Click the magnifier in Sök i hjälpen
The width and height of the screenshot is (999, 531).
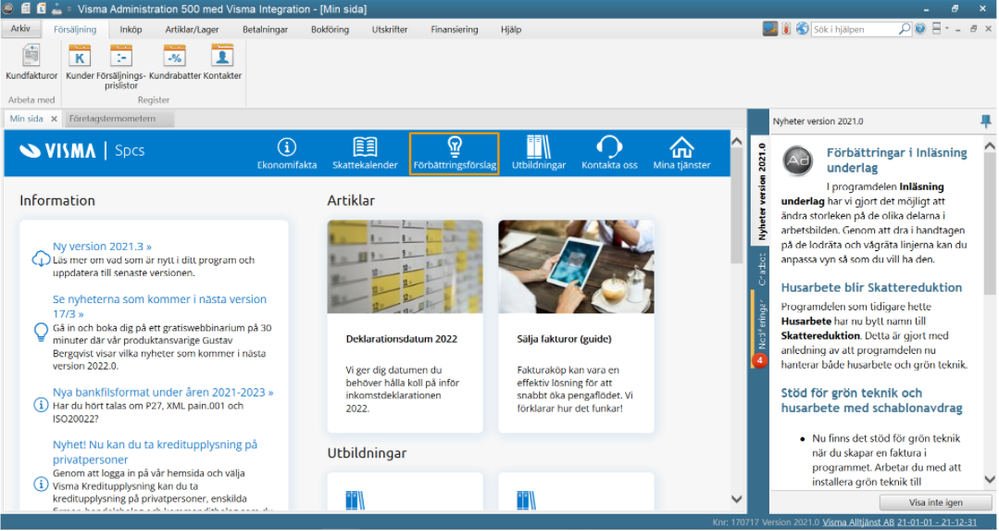[904, 29]
